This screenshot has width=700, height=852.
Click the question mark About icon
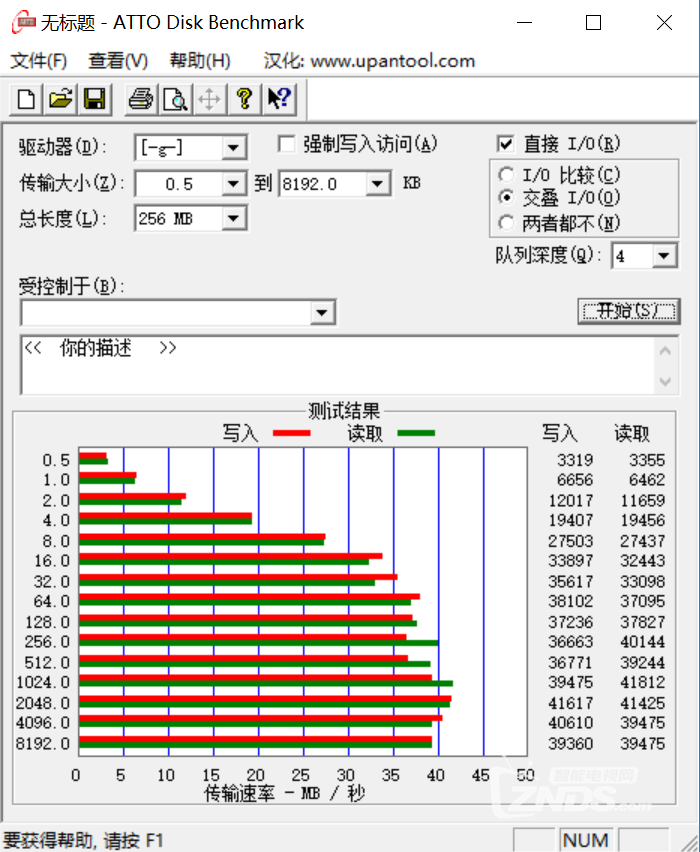(243, 98)
